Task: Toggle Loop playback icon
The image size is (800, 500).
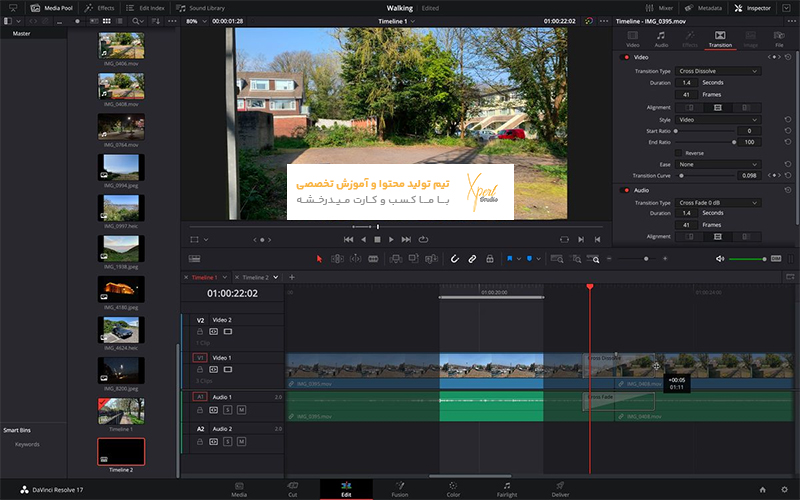Action: click(423, 239)
